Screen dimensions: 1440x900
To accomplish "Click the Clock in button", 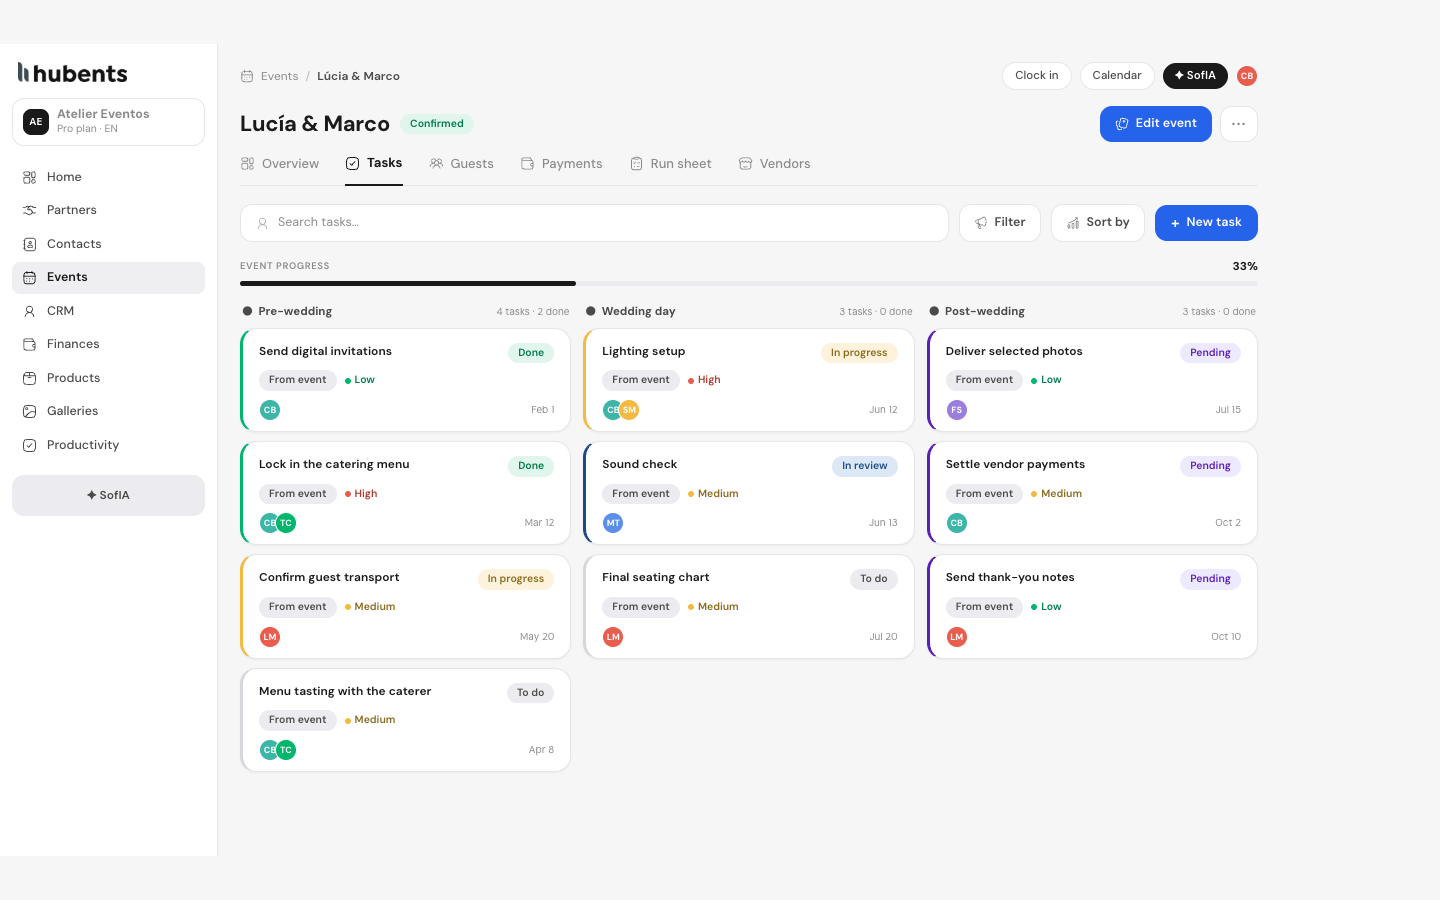I will pyautogui.click(x=1036, y=76).
